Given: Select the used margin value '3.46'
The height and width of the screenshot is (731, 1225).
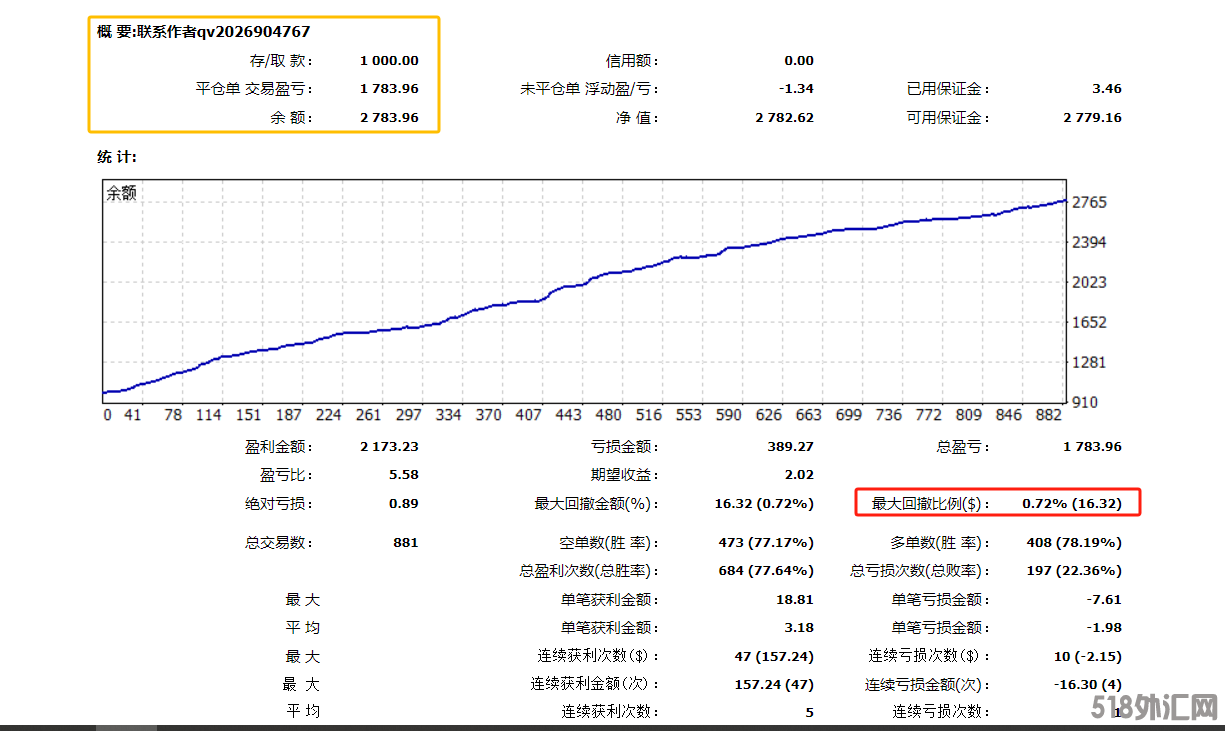Looking at the screenshot, I should click(x=1108, y=89).
